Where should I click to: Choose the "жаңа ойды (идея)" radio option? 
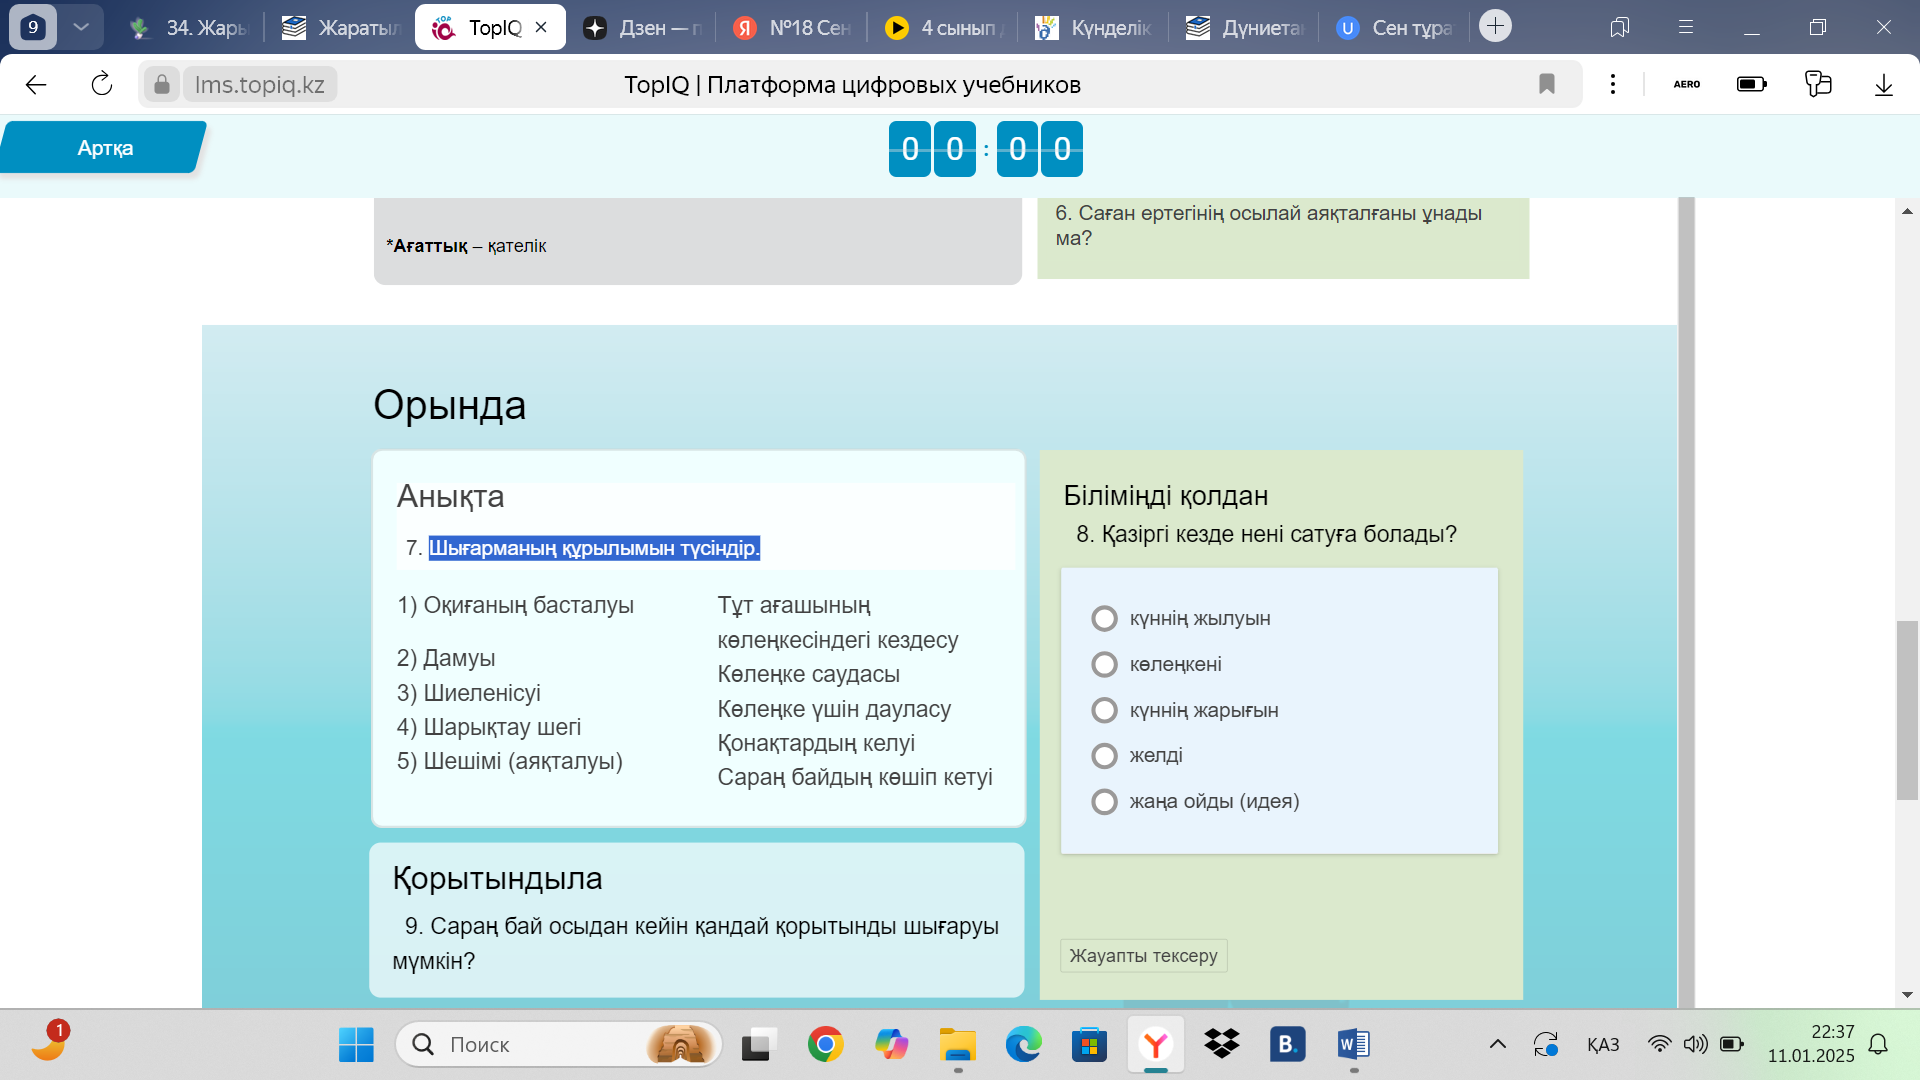[x=1104, y=802]
